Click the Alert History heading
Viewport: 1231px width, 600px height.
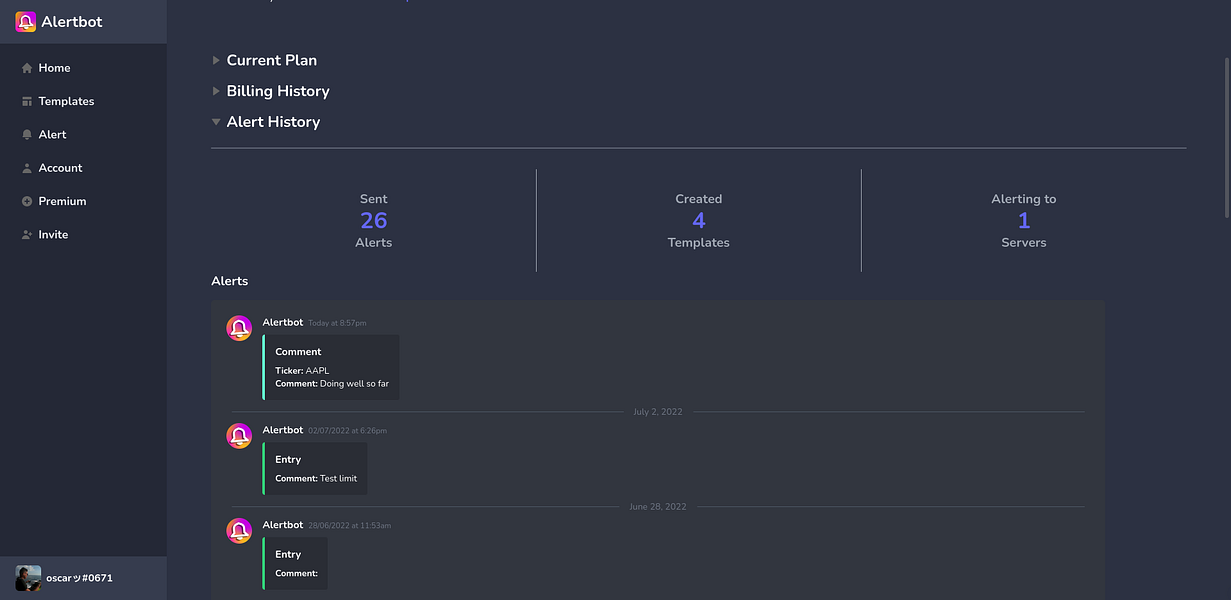273,122
